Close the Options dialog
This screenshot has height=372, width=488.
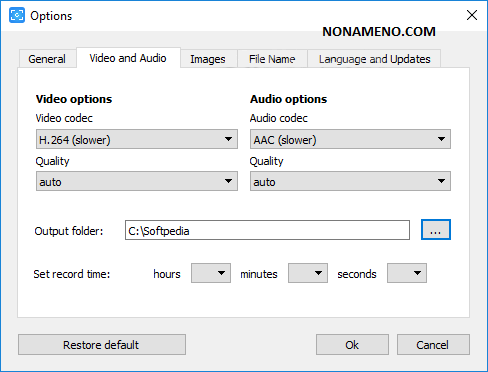(x=472, y=15)
